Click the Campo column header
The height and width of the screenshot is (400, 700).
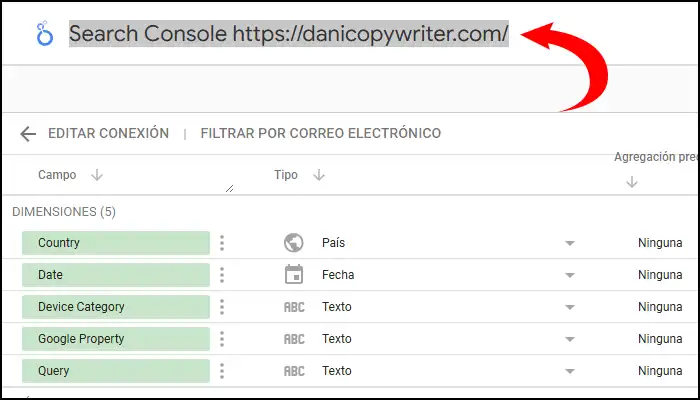(x=57, y=175)
